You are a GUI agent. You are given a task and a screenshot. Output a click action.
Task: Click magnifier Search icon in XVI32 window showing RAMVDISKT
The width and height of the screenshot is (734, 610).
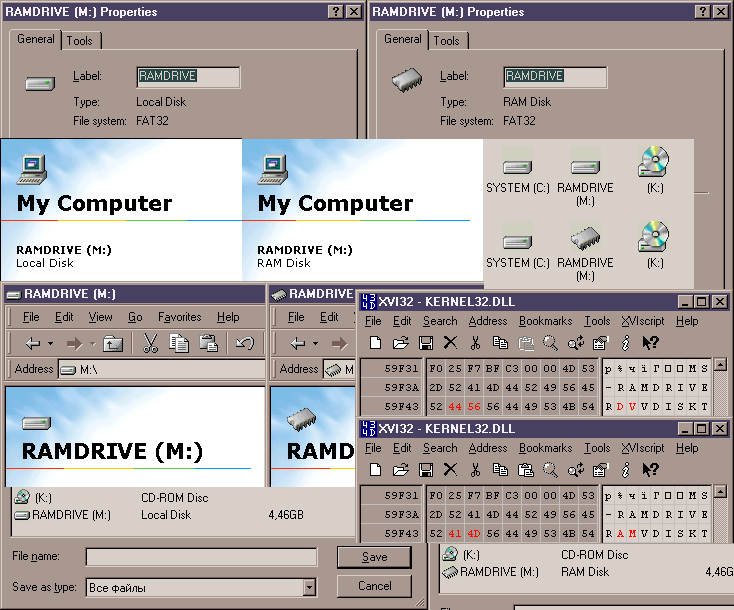pyautogui.click(x=550, y=470)
